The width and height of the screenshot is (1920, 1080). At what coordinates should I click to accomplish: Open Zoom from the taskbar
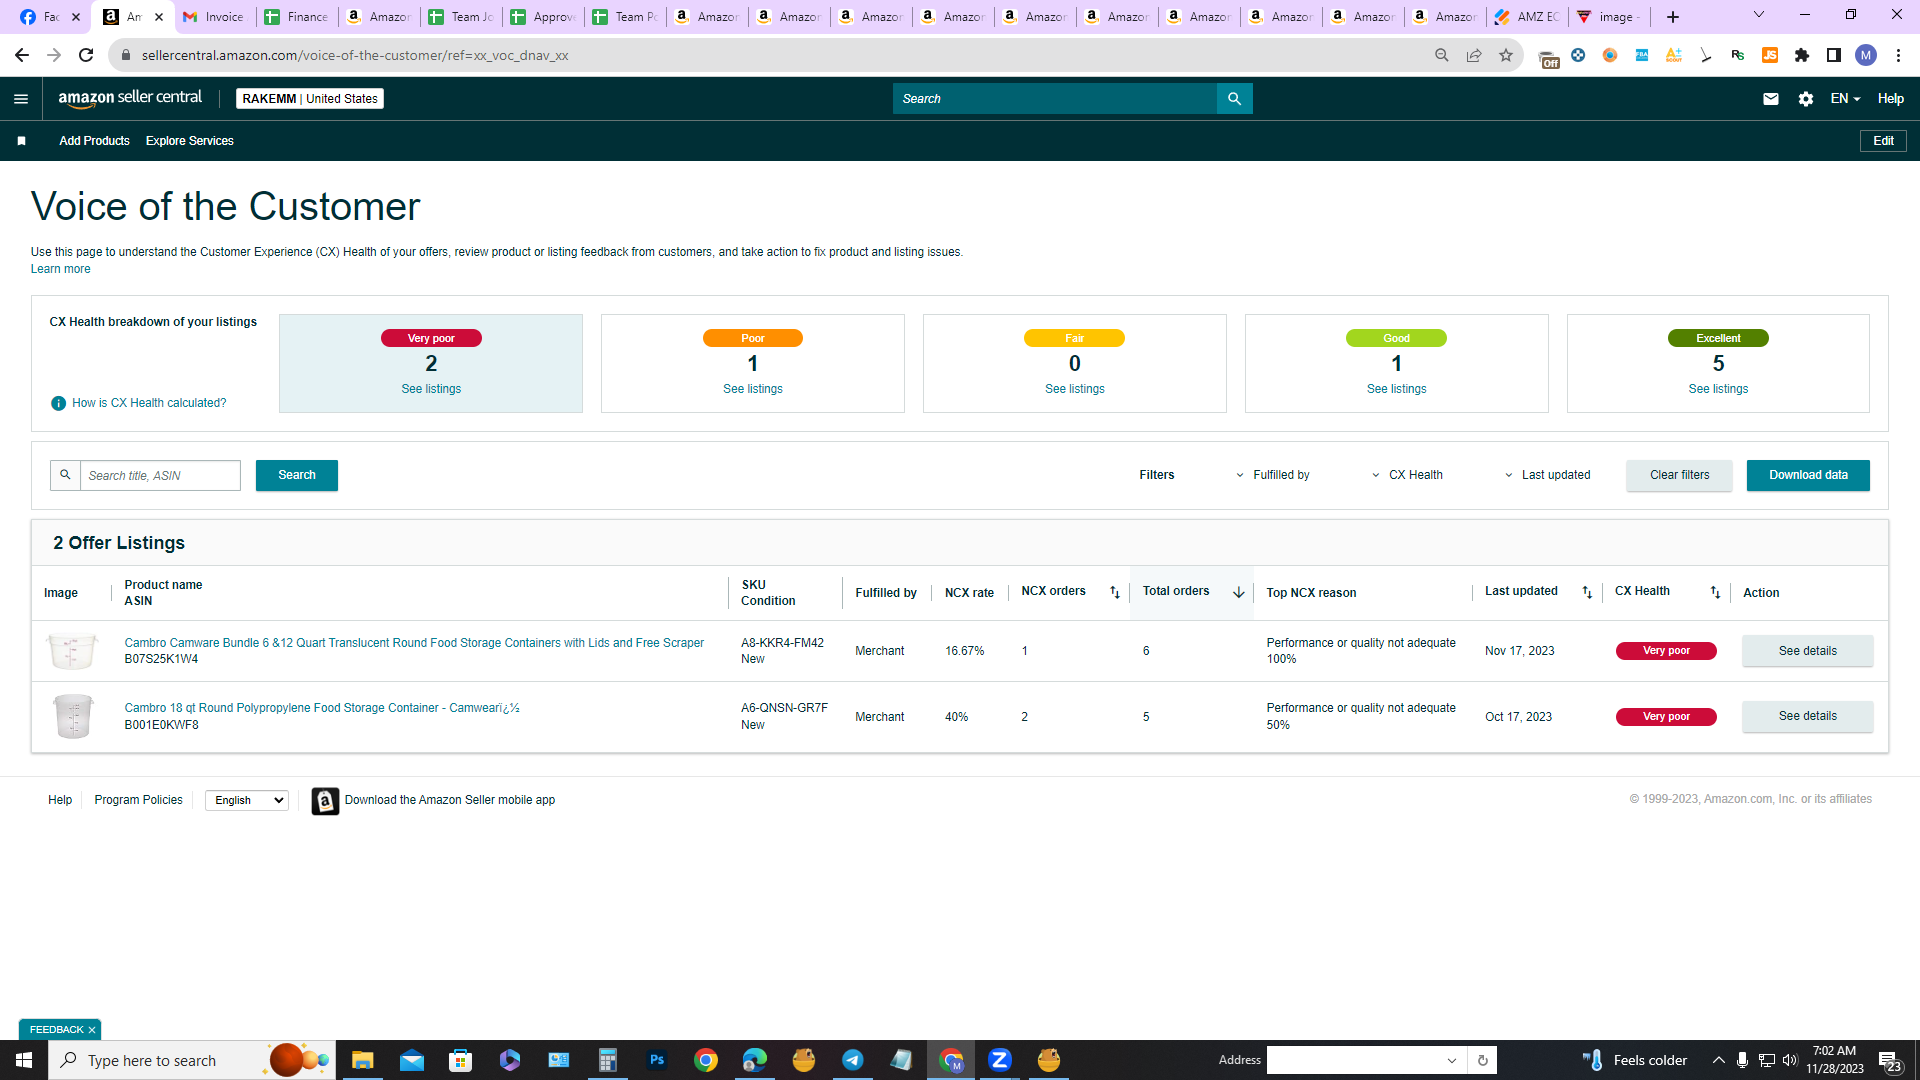coord(1000,1060)
